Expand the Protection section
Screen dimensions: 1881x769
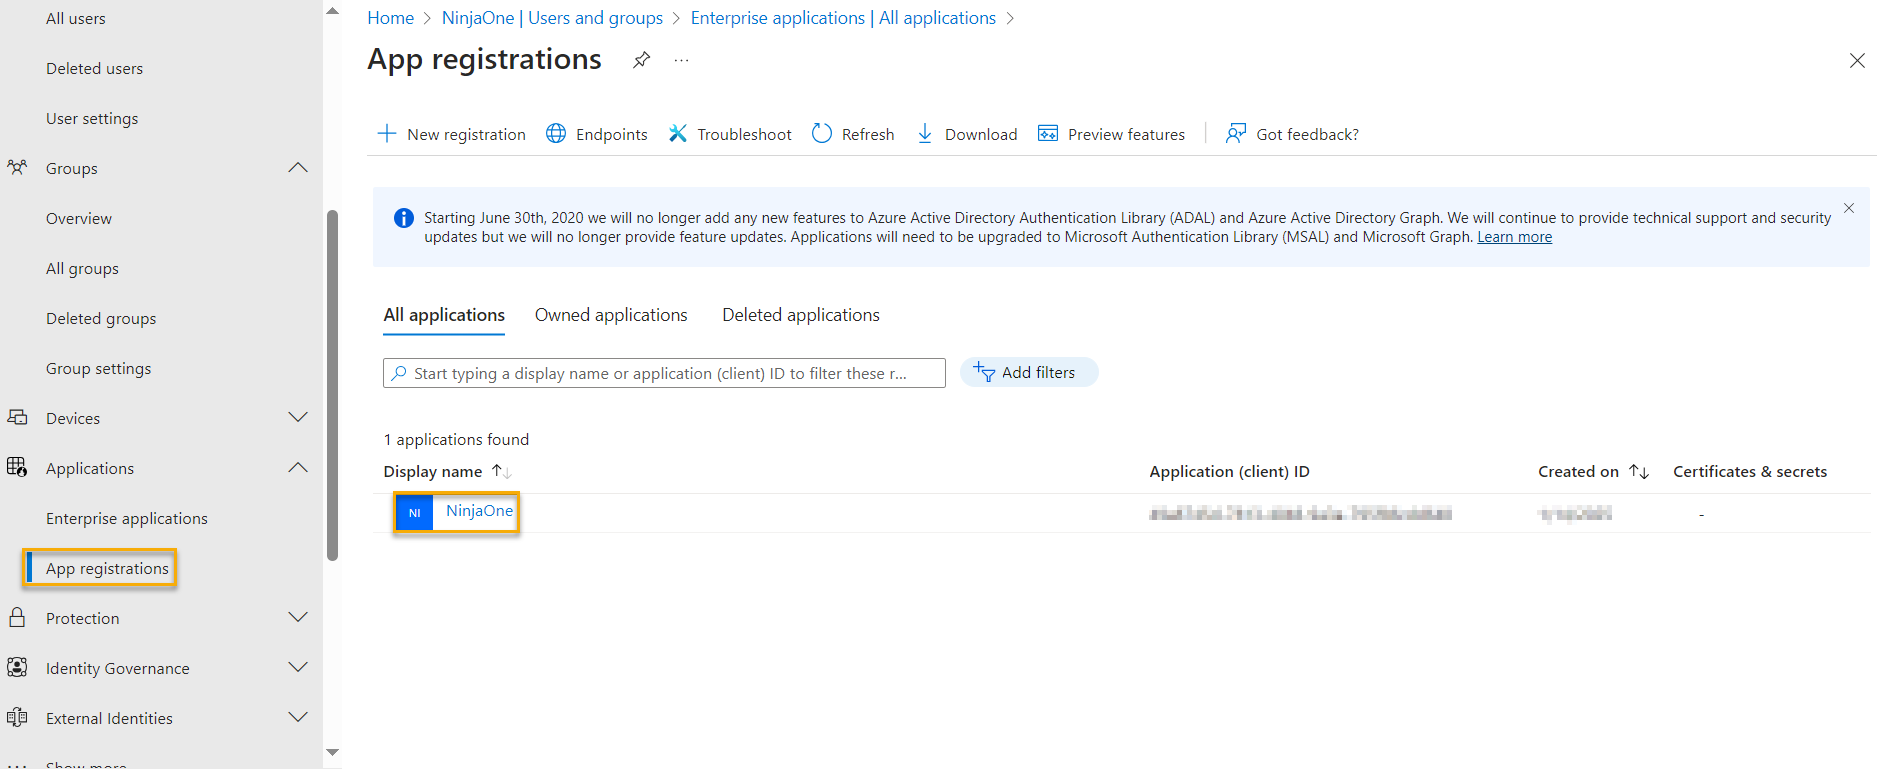point(297,618)
